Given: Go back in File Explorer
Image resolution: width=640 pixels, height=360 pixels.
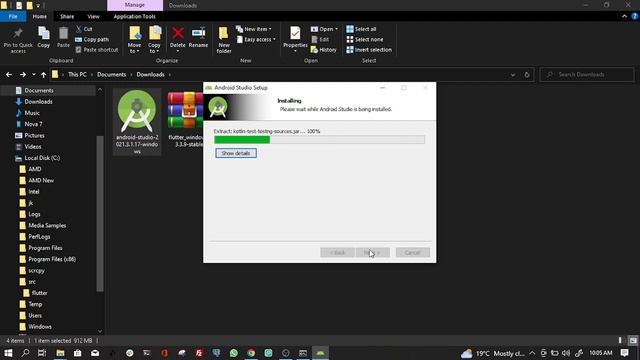Looking at the screenshot, I should [x=9, y=75].
